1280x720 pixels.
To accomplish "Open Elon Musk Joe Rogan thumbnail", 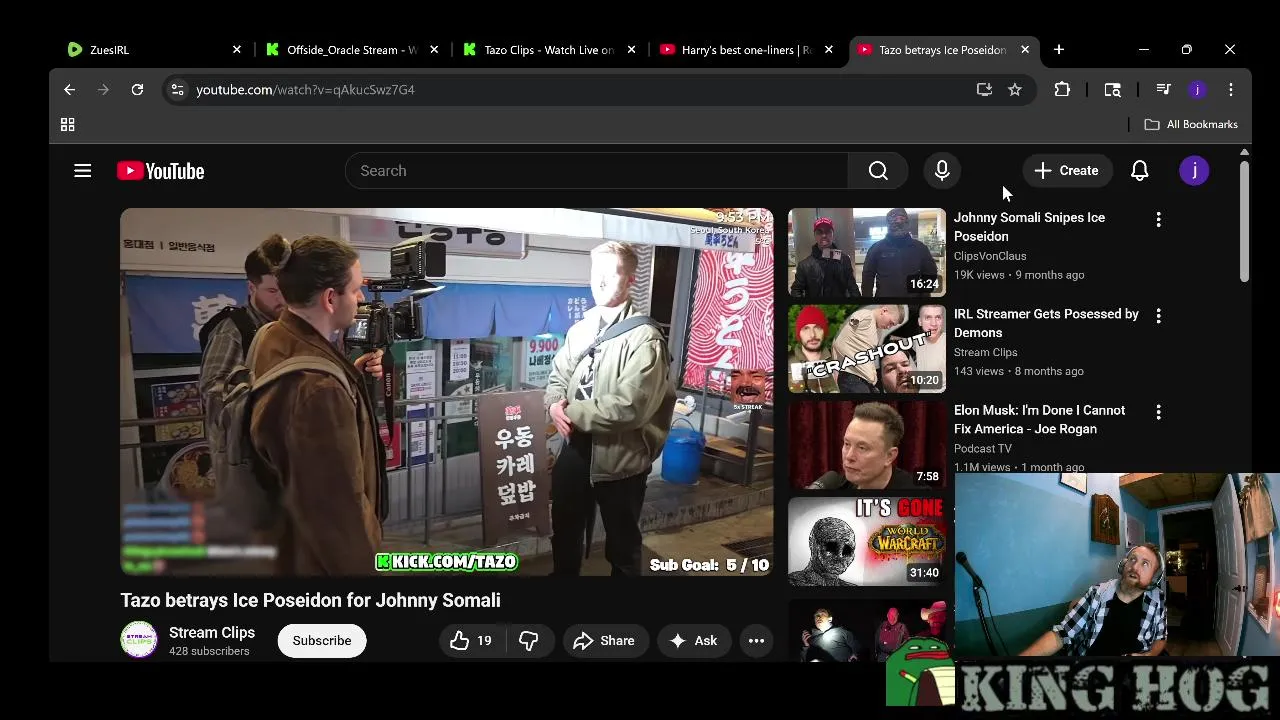I will [x=867, y=445].
